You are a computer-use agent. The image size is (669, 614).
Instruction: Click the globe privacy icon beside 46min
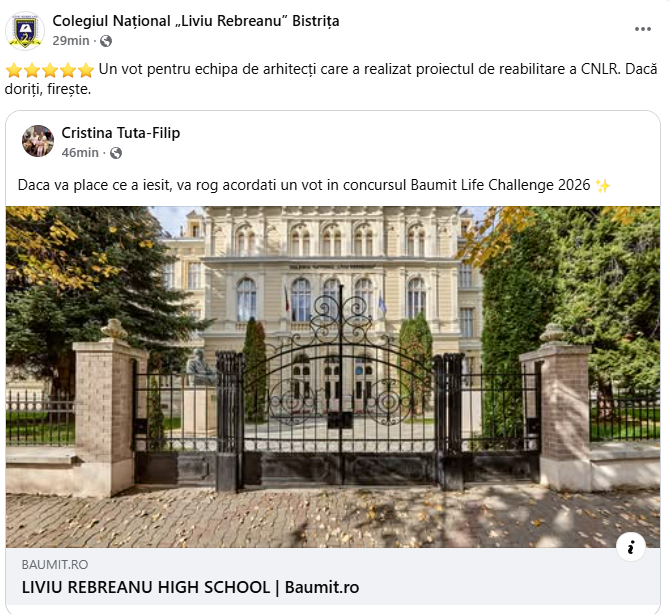[116, 153]
